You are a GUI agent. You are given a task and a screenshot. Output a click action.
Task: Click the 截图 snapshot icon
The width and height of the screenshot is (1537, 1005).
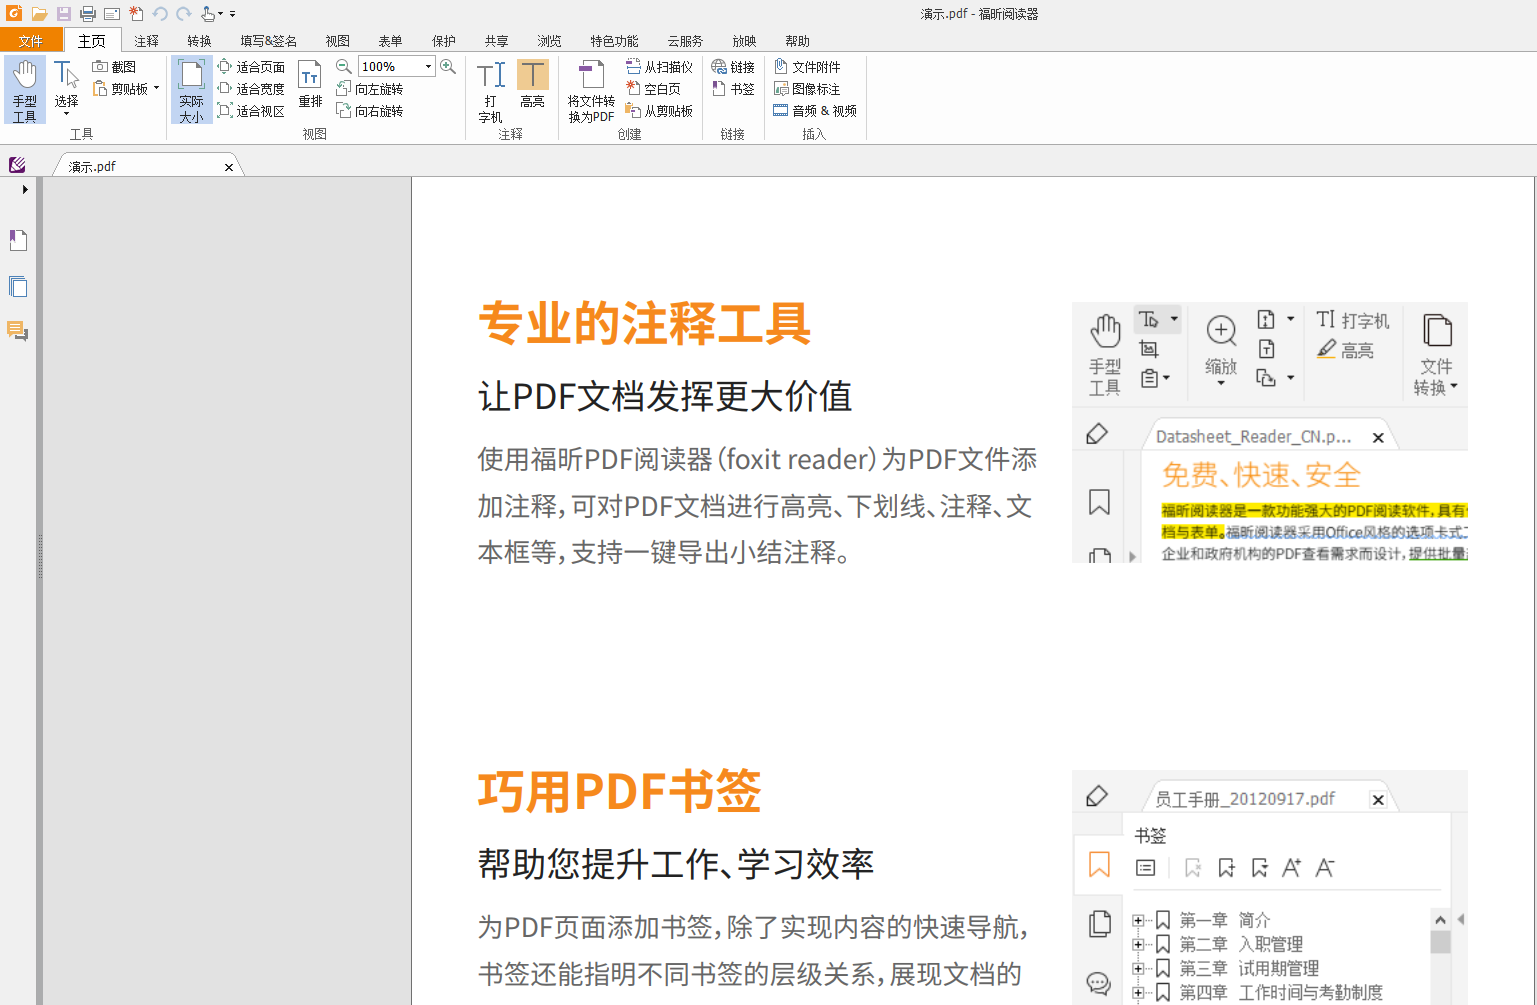[x=102, y=65]
